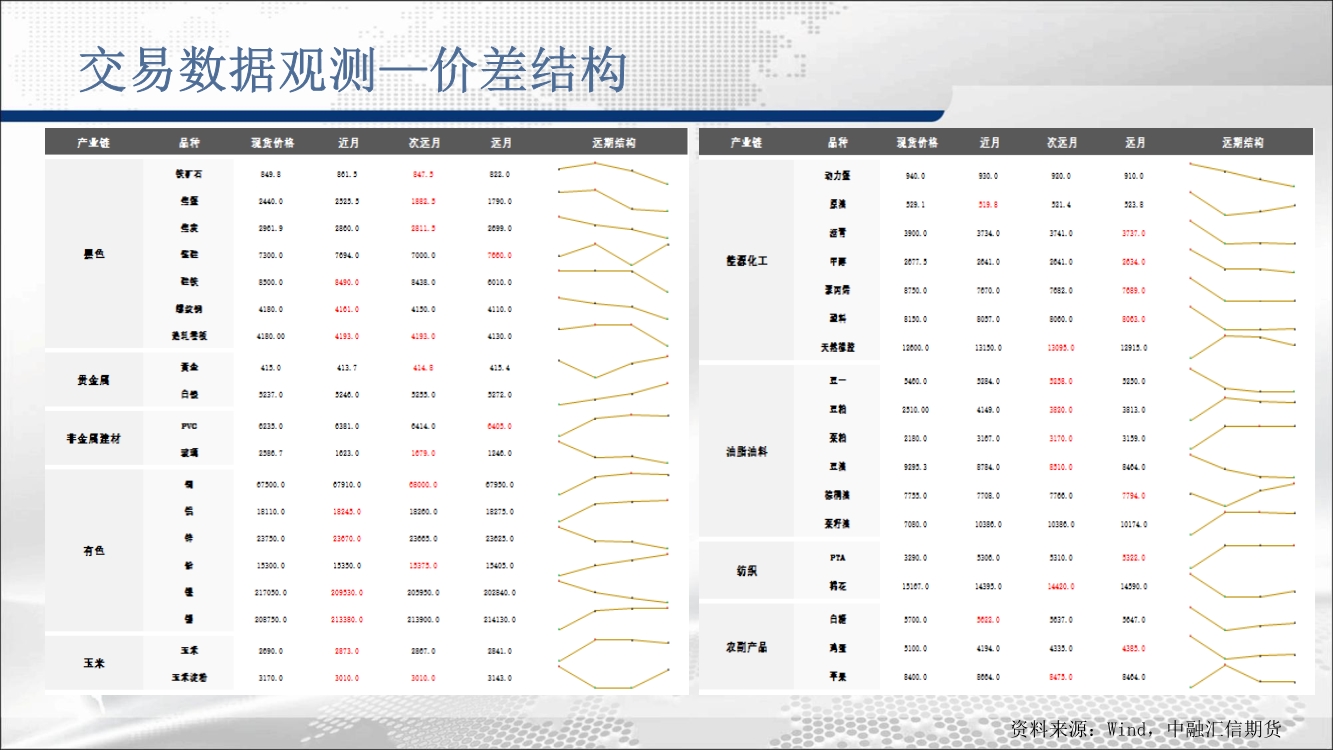Select the 玉米淀粉 product name
Image resolution: width=1333 pixels, height=750 pixels.
188,677
